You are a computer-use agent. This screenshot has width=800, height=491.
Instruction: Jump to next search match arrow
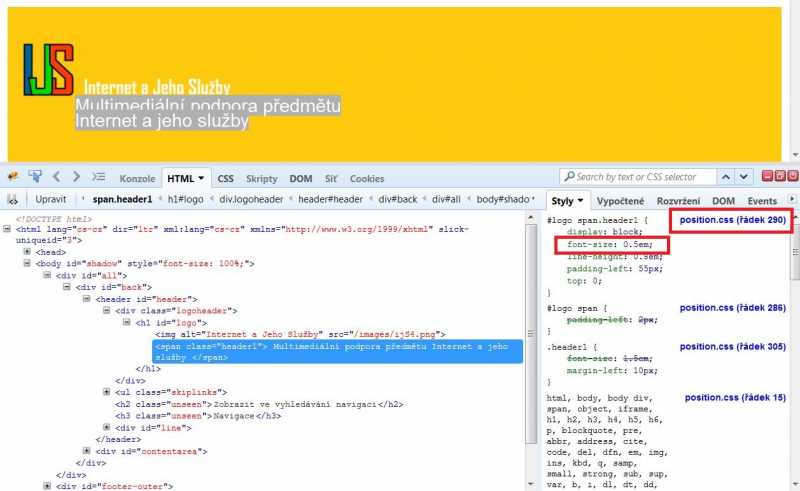tap(744, 177)
